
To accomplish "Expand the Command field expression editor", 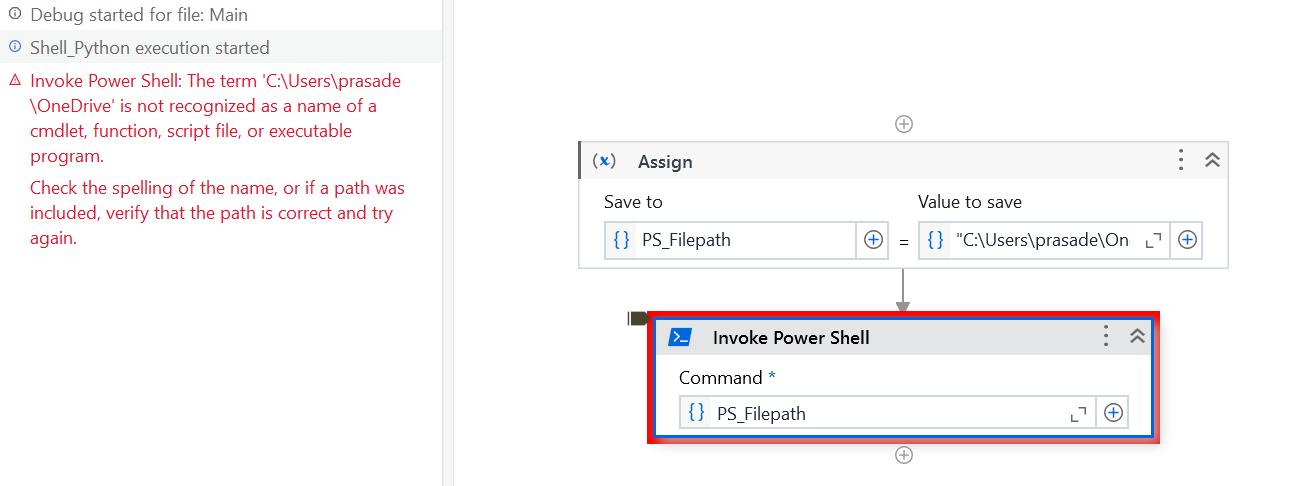I will click(x=1079, y=413).
